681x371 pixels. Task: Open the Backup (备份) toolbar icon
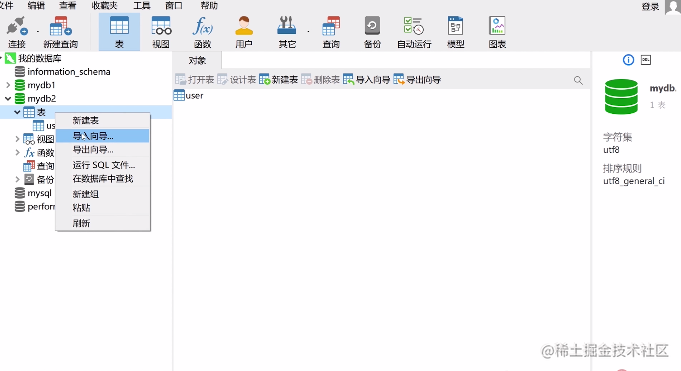click(372, 32)
